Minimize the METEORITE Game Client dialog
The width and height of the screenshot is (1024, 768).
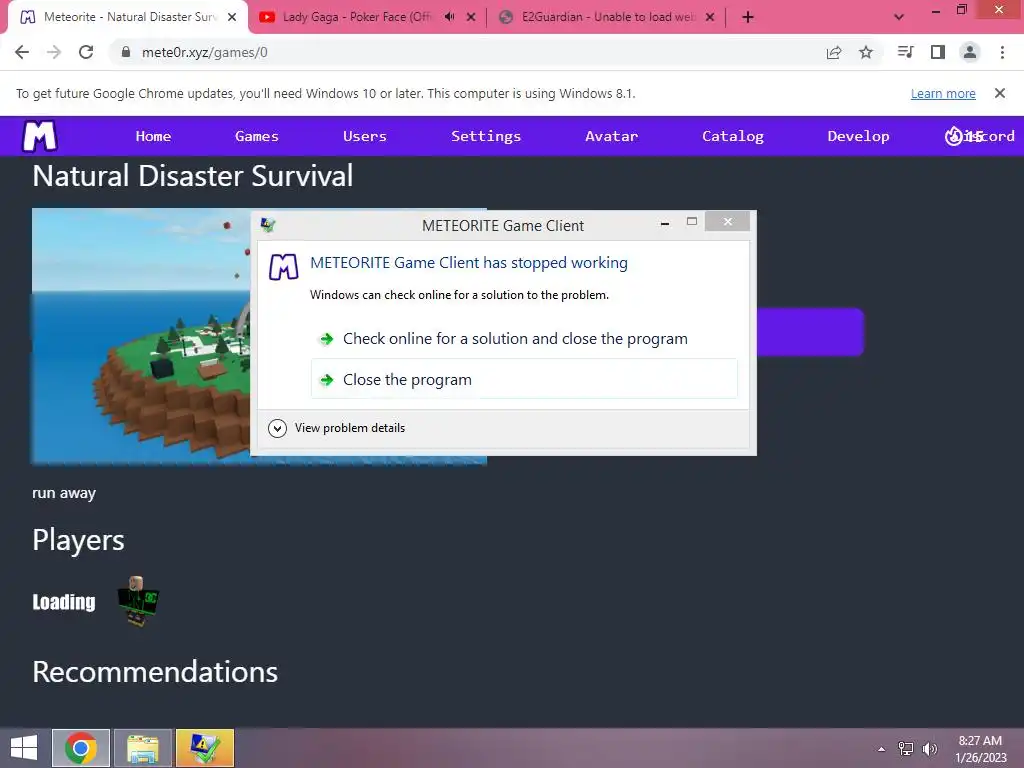click(665, 223)
